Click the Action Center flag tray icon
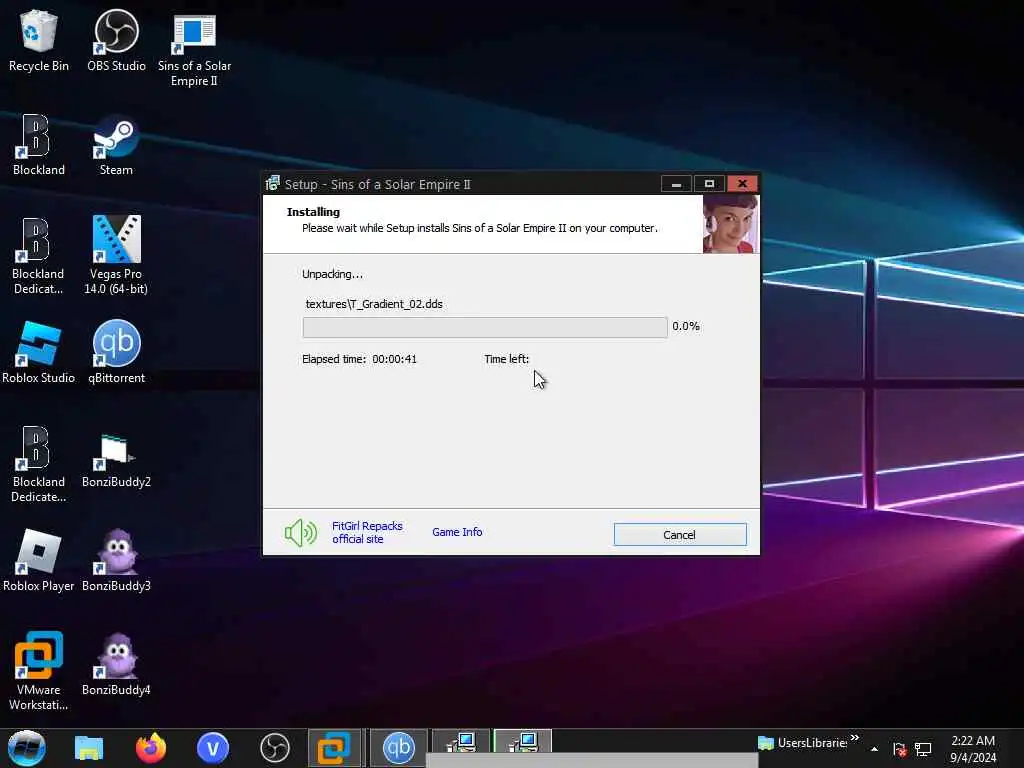The width and height of the screenshot is (1024, 768). click(x=899, y=749)
